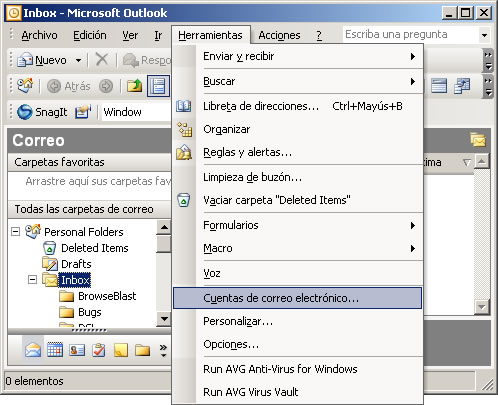
Task: Expand navigation pane configure buttons chevron
Action: point(163,350)
